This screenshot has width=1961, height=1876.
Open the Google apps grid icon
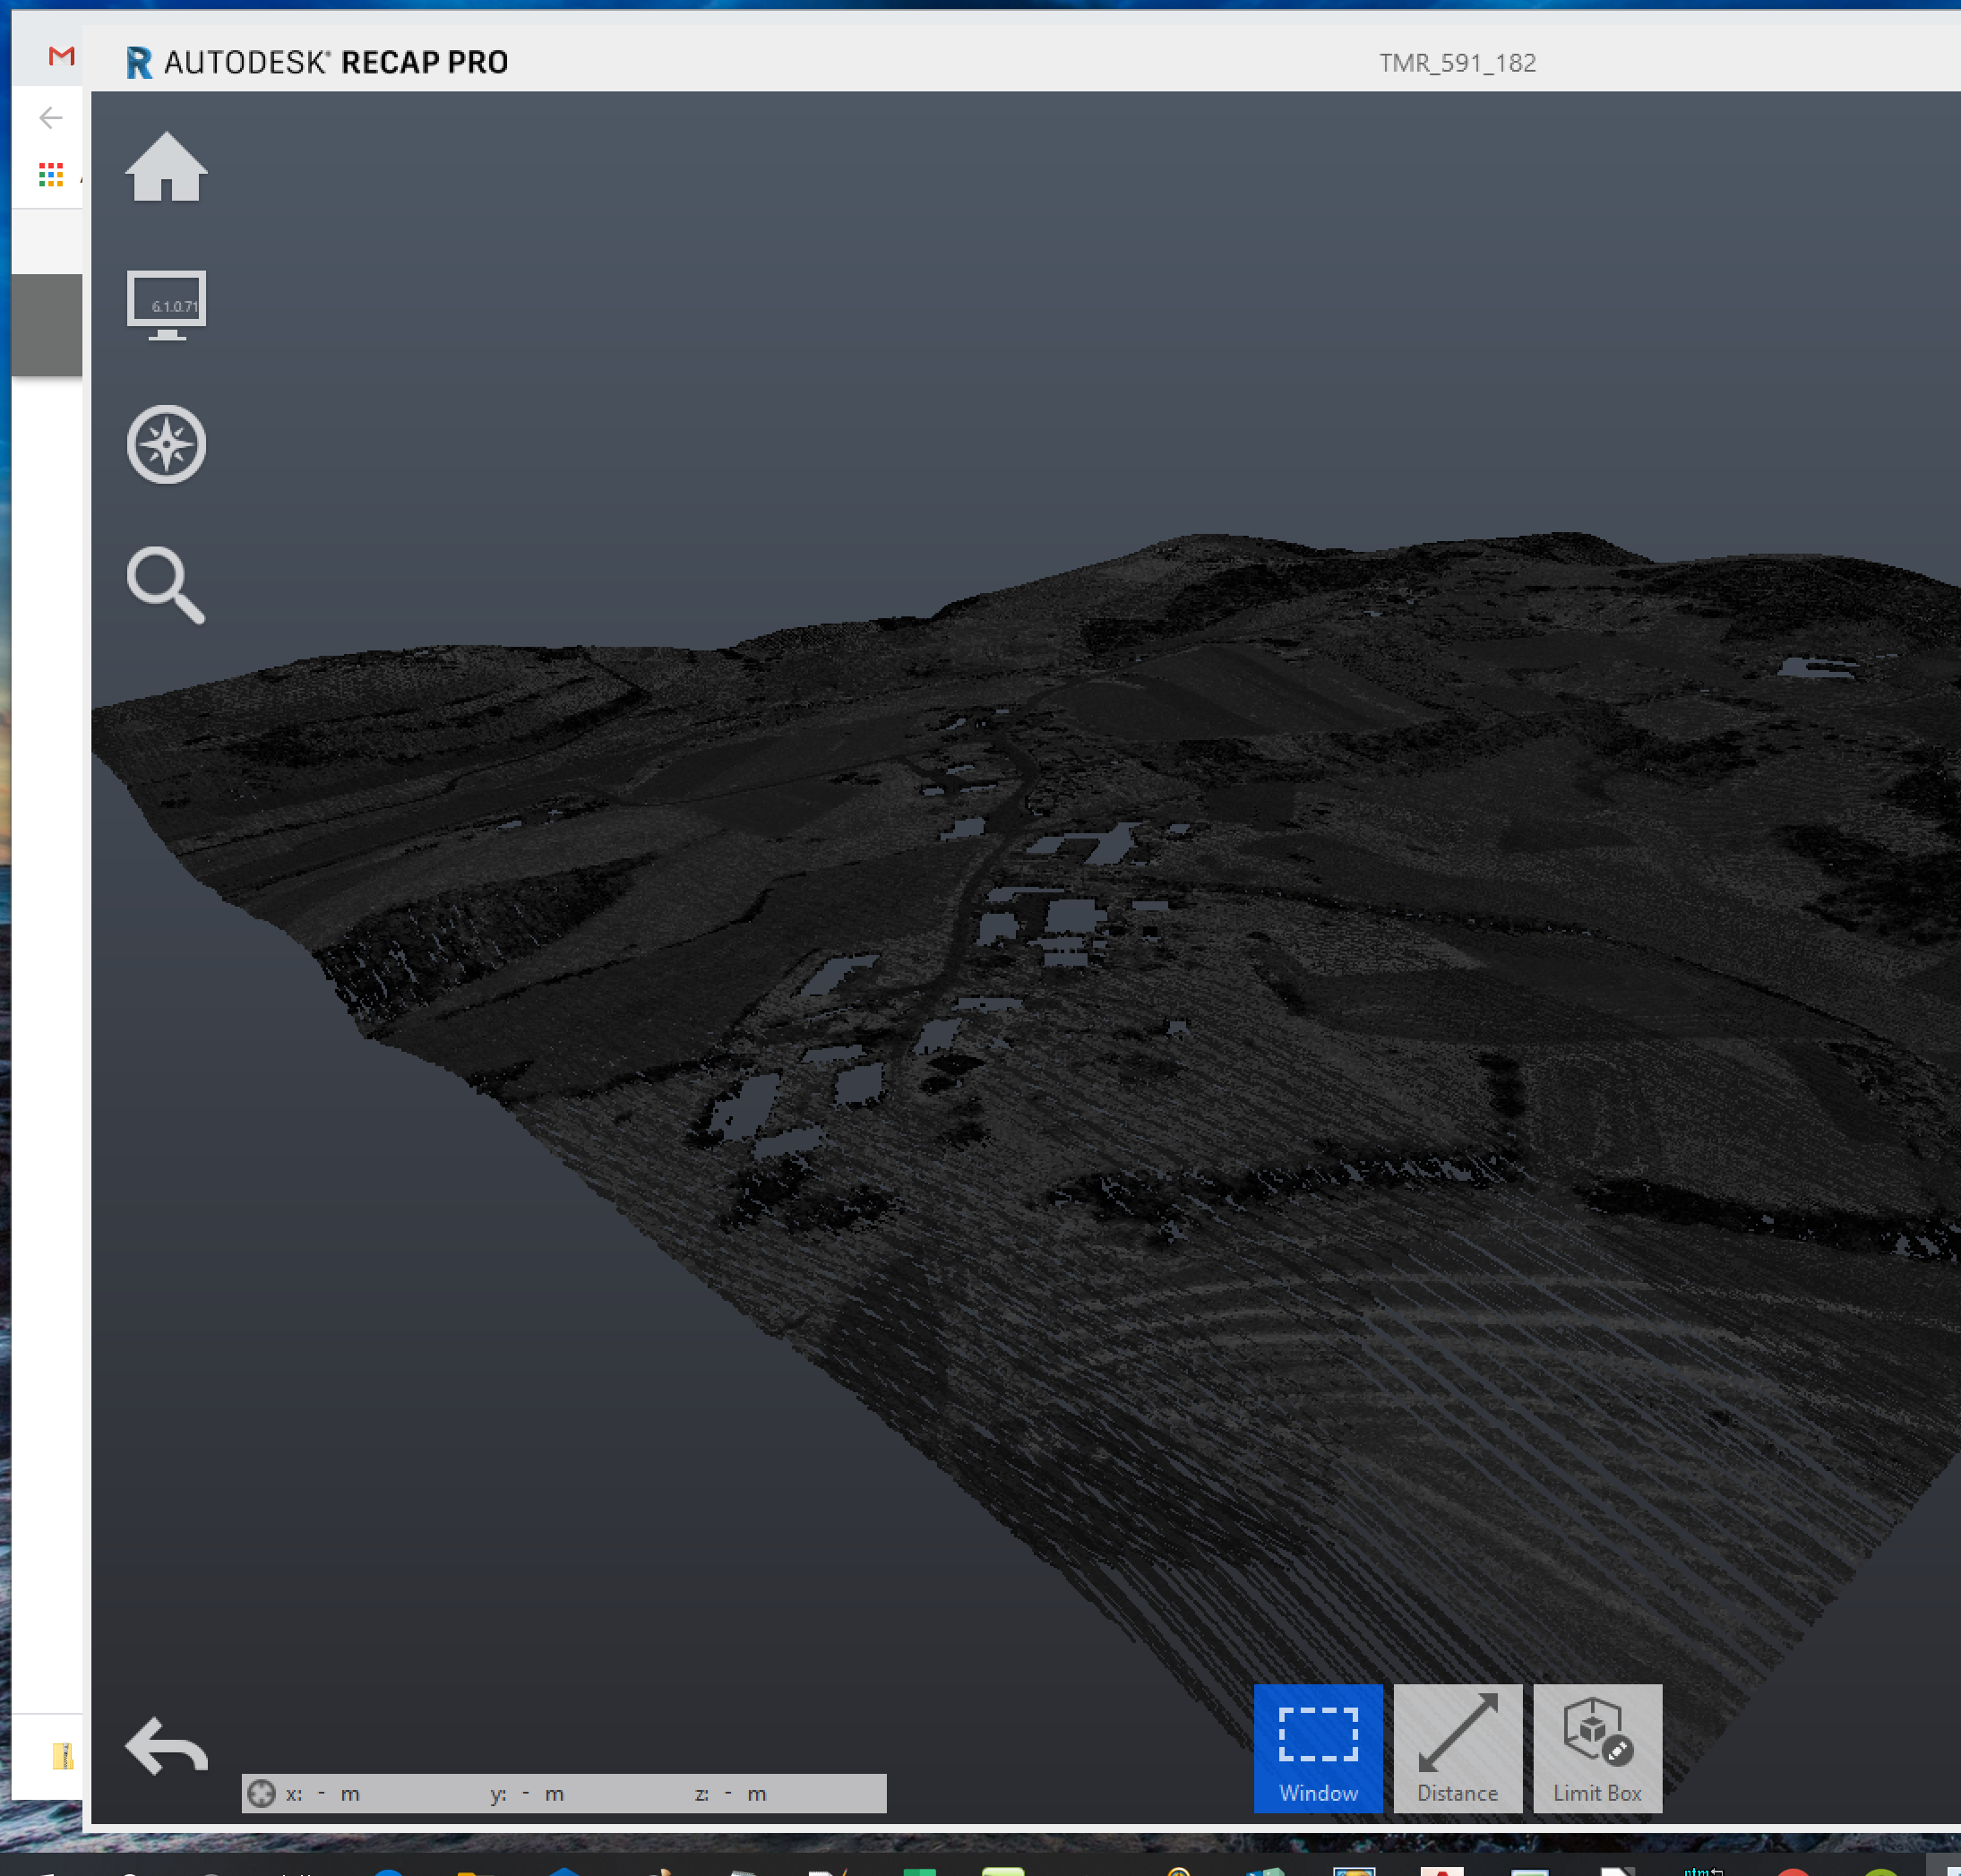(x=51, y=175)
